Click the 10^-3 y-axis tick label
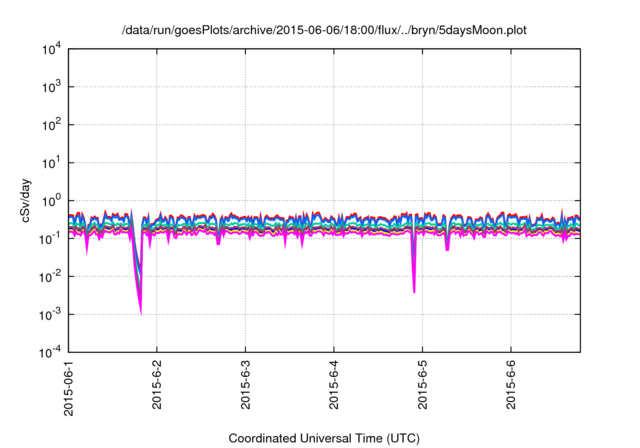Viewport: 640px width, 448px height. pyautogui.click(x=50, y=315)
